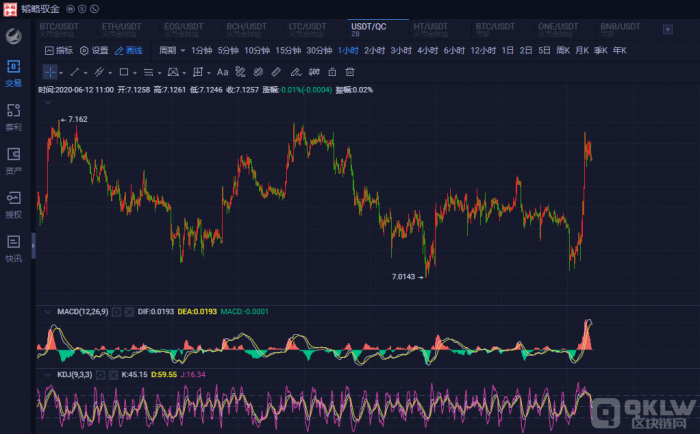Screen dimensions: 700x434
Task: Add a new trading pair tab
Action: (x=668, y=29)
